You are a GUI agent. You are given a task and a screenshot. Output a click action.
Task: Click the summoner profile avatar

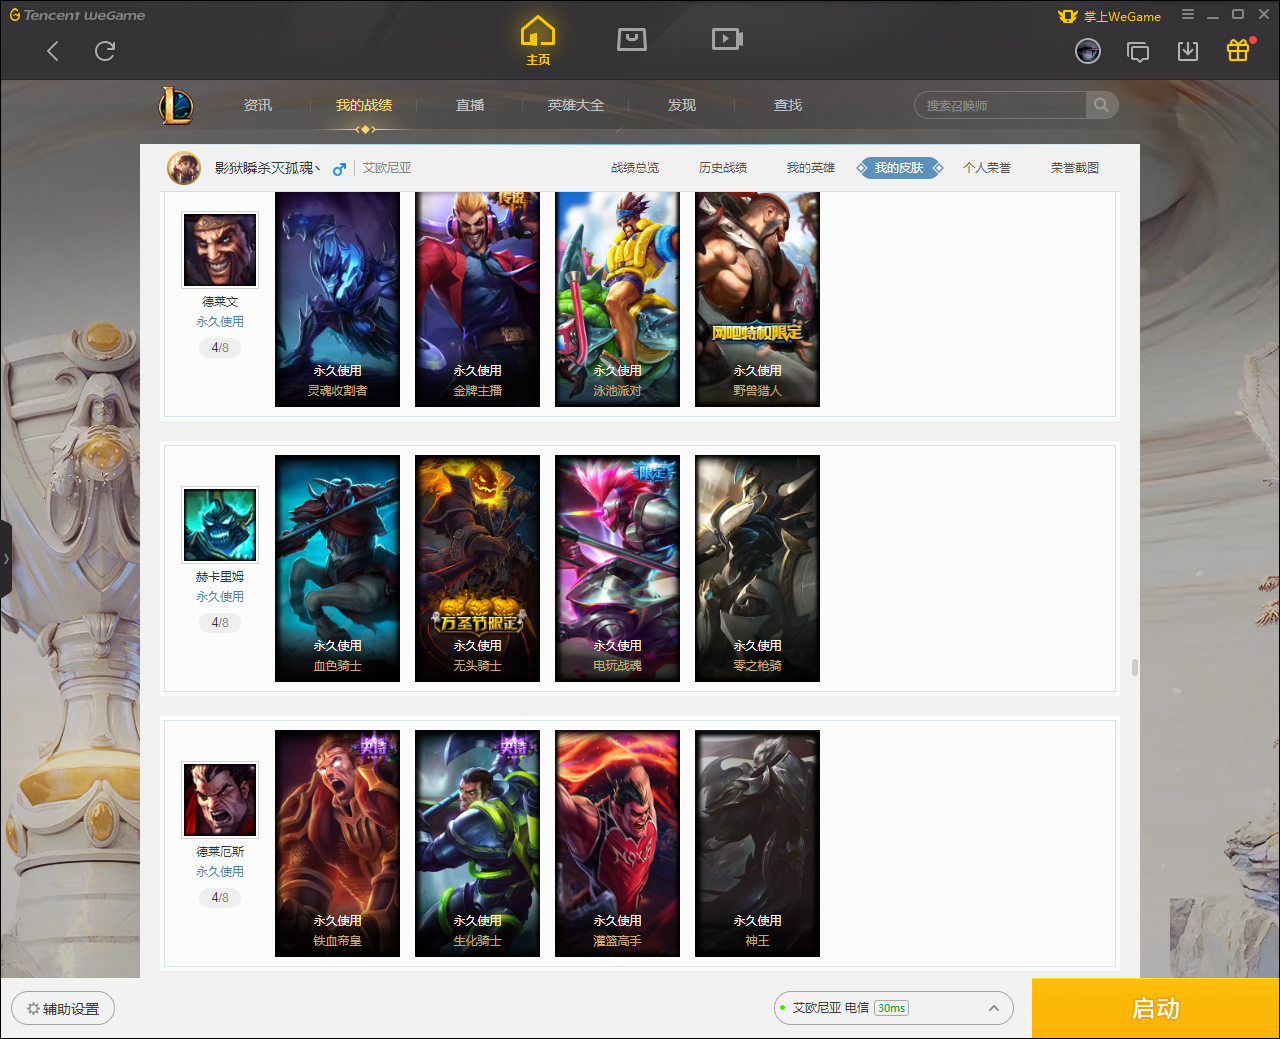pyautogui.click(x=184, y=168)
